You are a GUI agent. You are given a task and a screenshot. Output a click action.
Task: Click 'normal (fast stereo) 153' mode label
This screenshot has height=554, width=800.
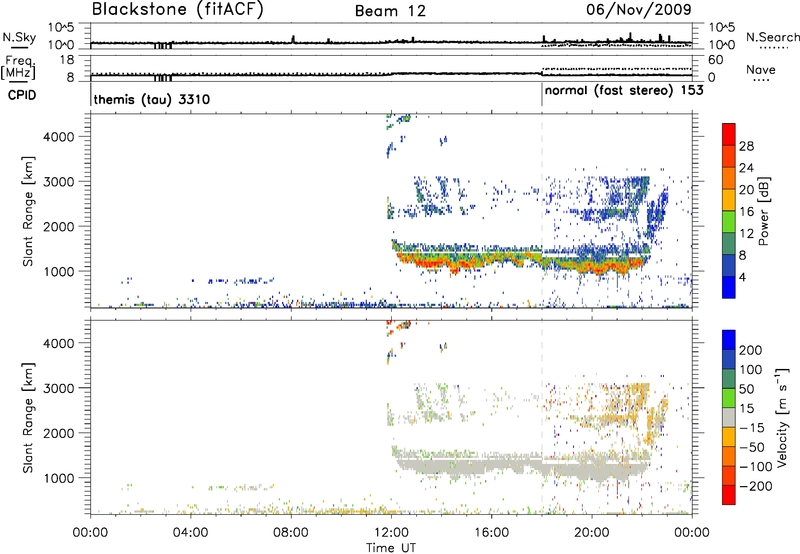pos(624,91)
